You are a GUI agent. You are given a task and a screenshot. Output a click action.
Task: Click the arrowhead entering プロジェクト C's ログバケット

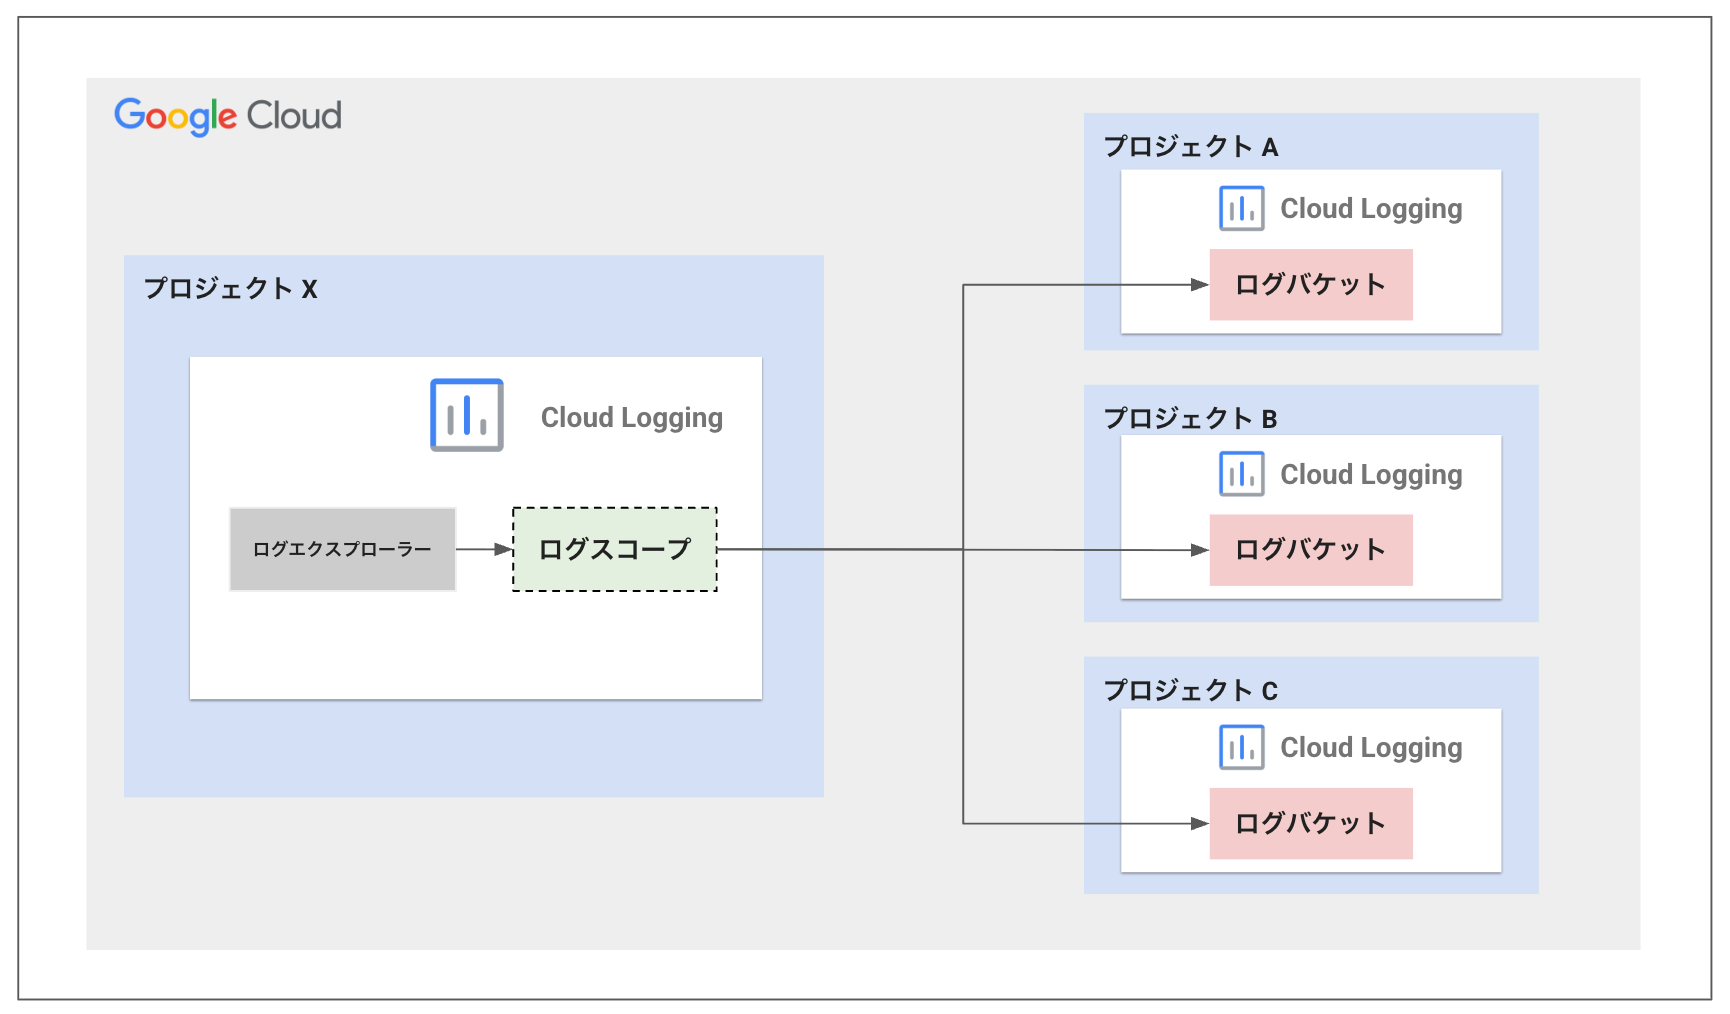click(x=1199, y=824)
